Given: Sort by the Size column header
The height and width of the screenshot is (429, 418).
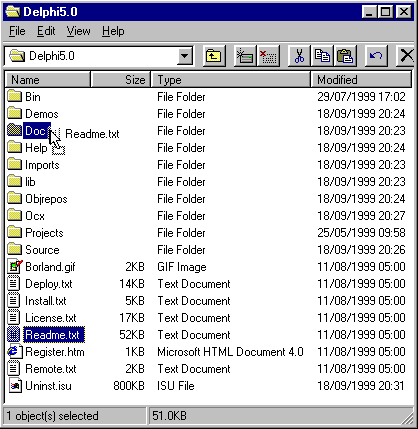Looking at the screenshot, I should 121,80.
